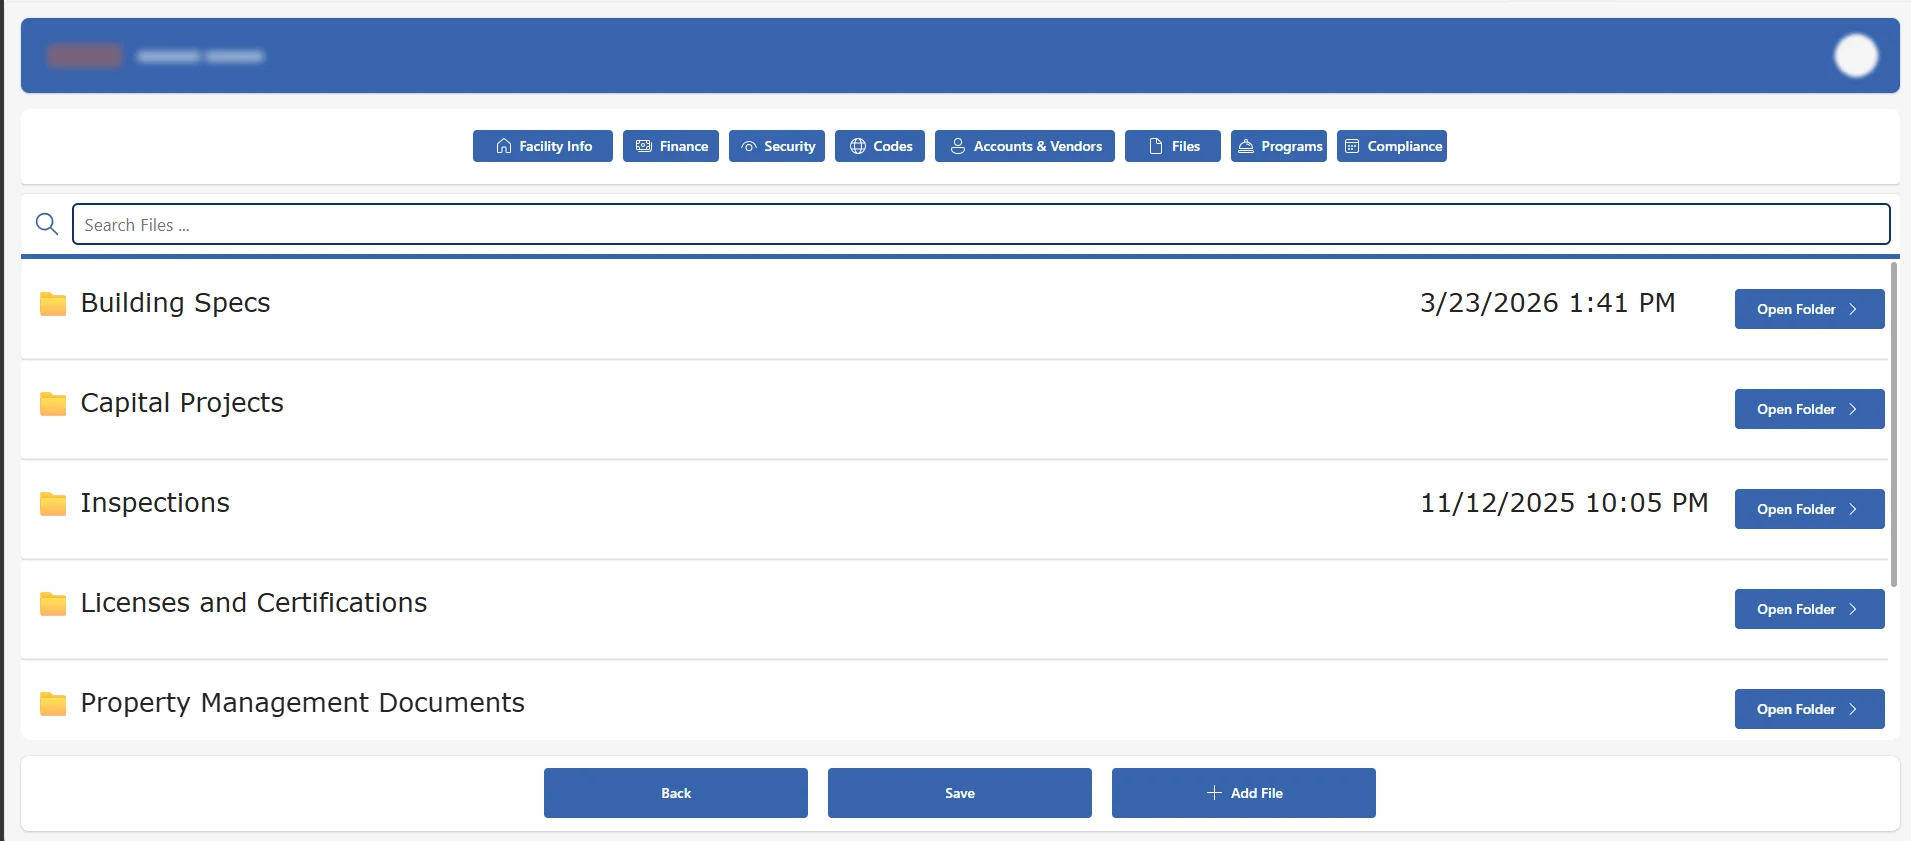Focus the Search Files input field
Viewport: 1911px width, 841px height.
click(x=981, y=224)
